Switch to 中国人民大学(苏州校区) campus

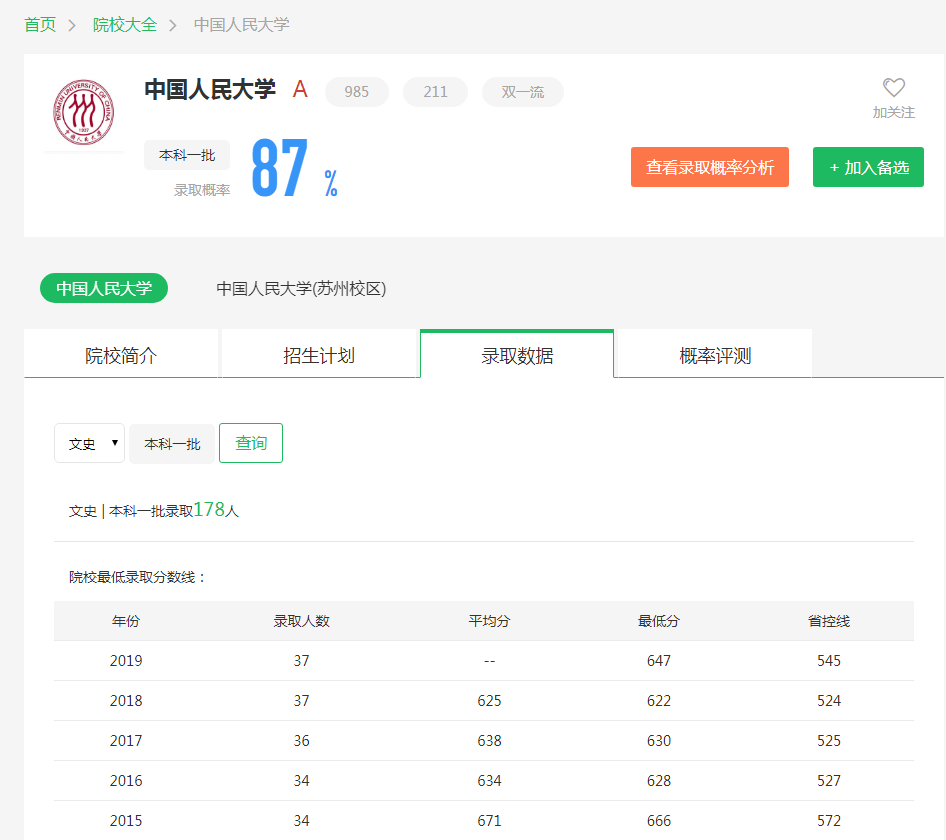tap(301, 288)
